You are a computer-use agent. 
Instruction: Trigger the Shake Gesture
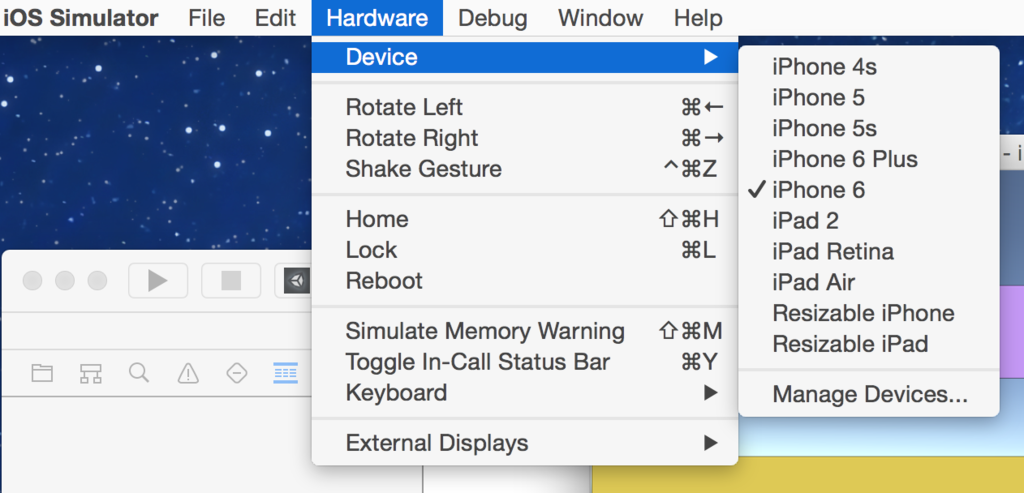coord(524,168)
